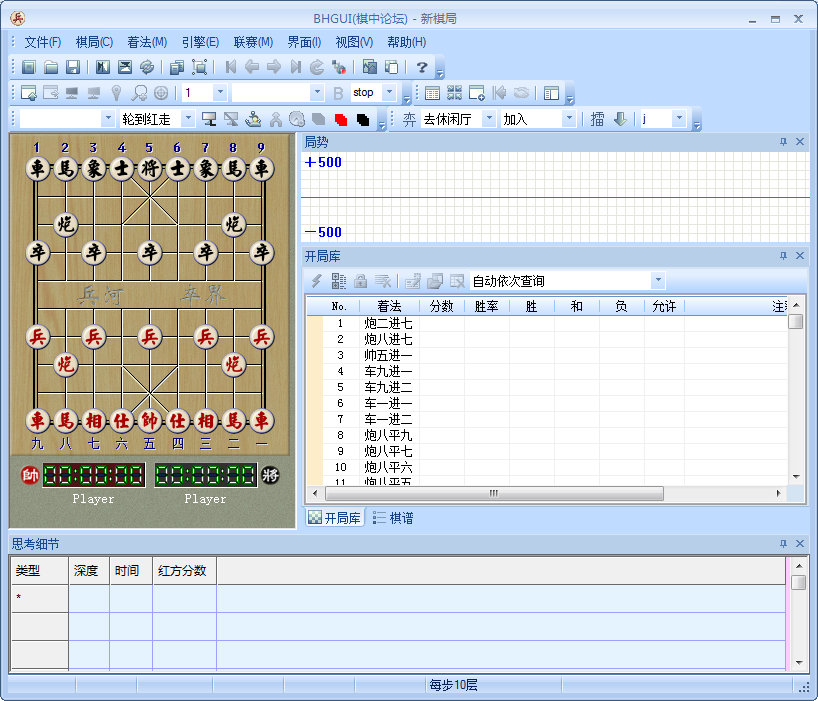Click the 弈 toolbar icon

coord(410,119)
